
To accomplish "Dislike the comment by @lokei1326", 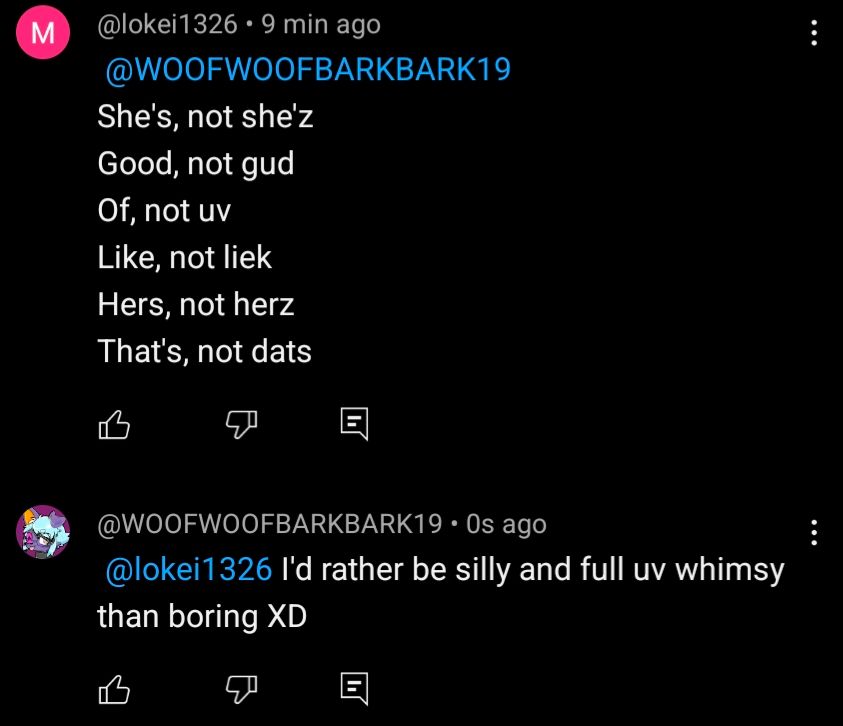I will 239,425.
